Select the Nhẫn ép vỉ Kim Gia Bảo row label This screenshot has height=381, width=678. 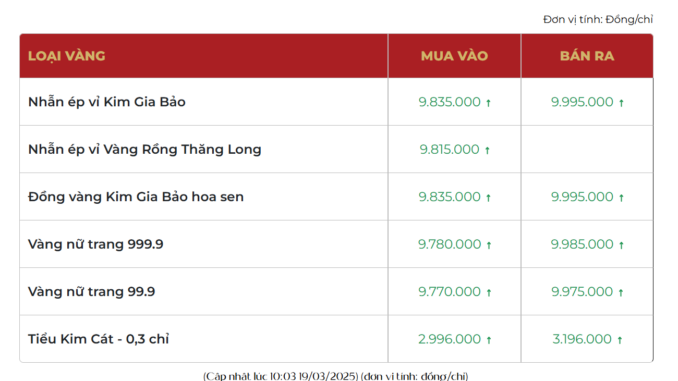click(x=107, y=102)
